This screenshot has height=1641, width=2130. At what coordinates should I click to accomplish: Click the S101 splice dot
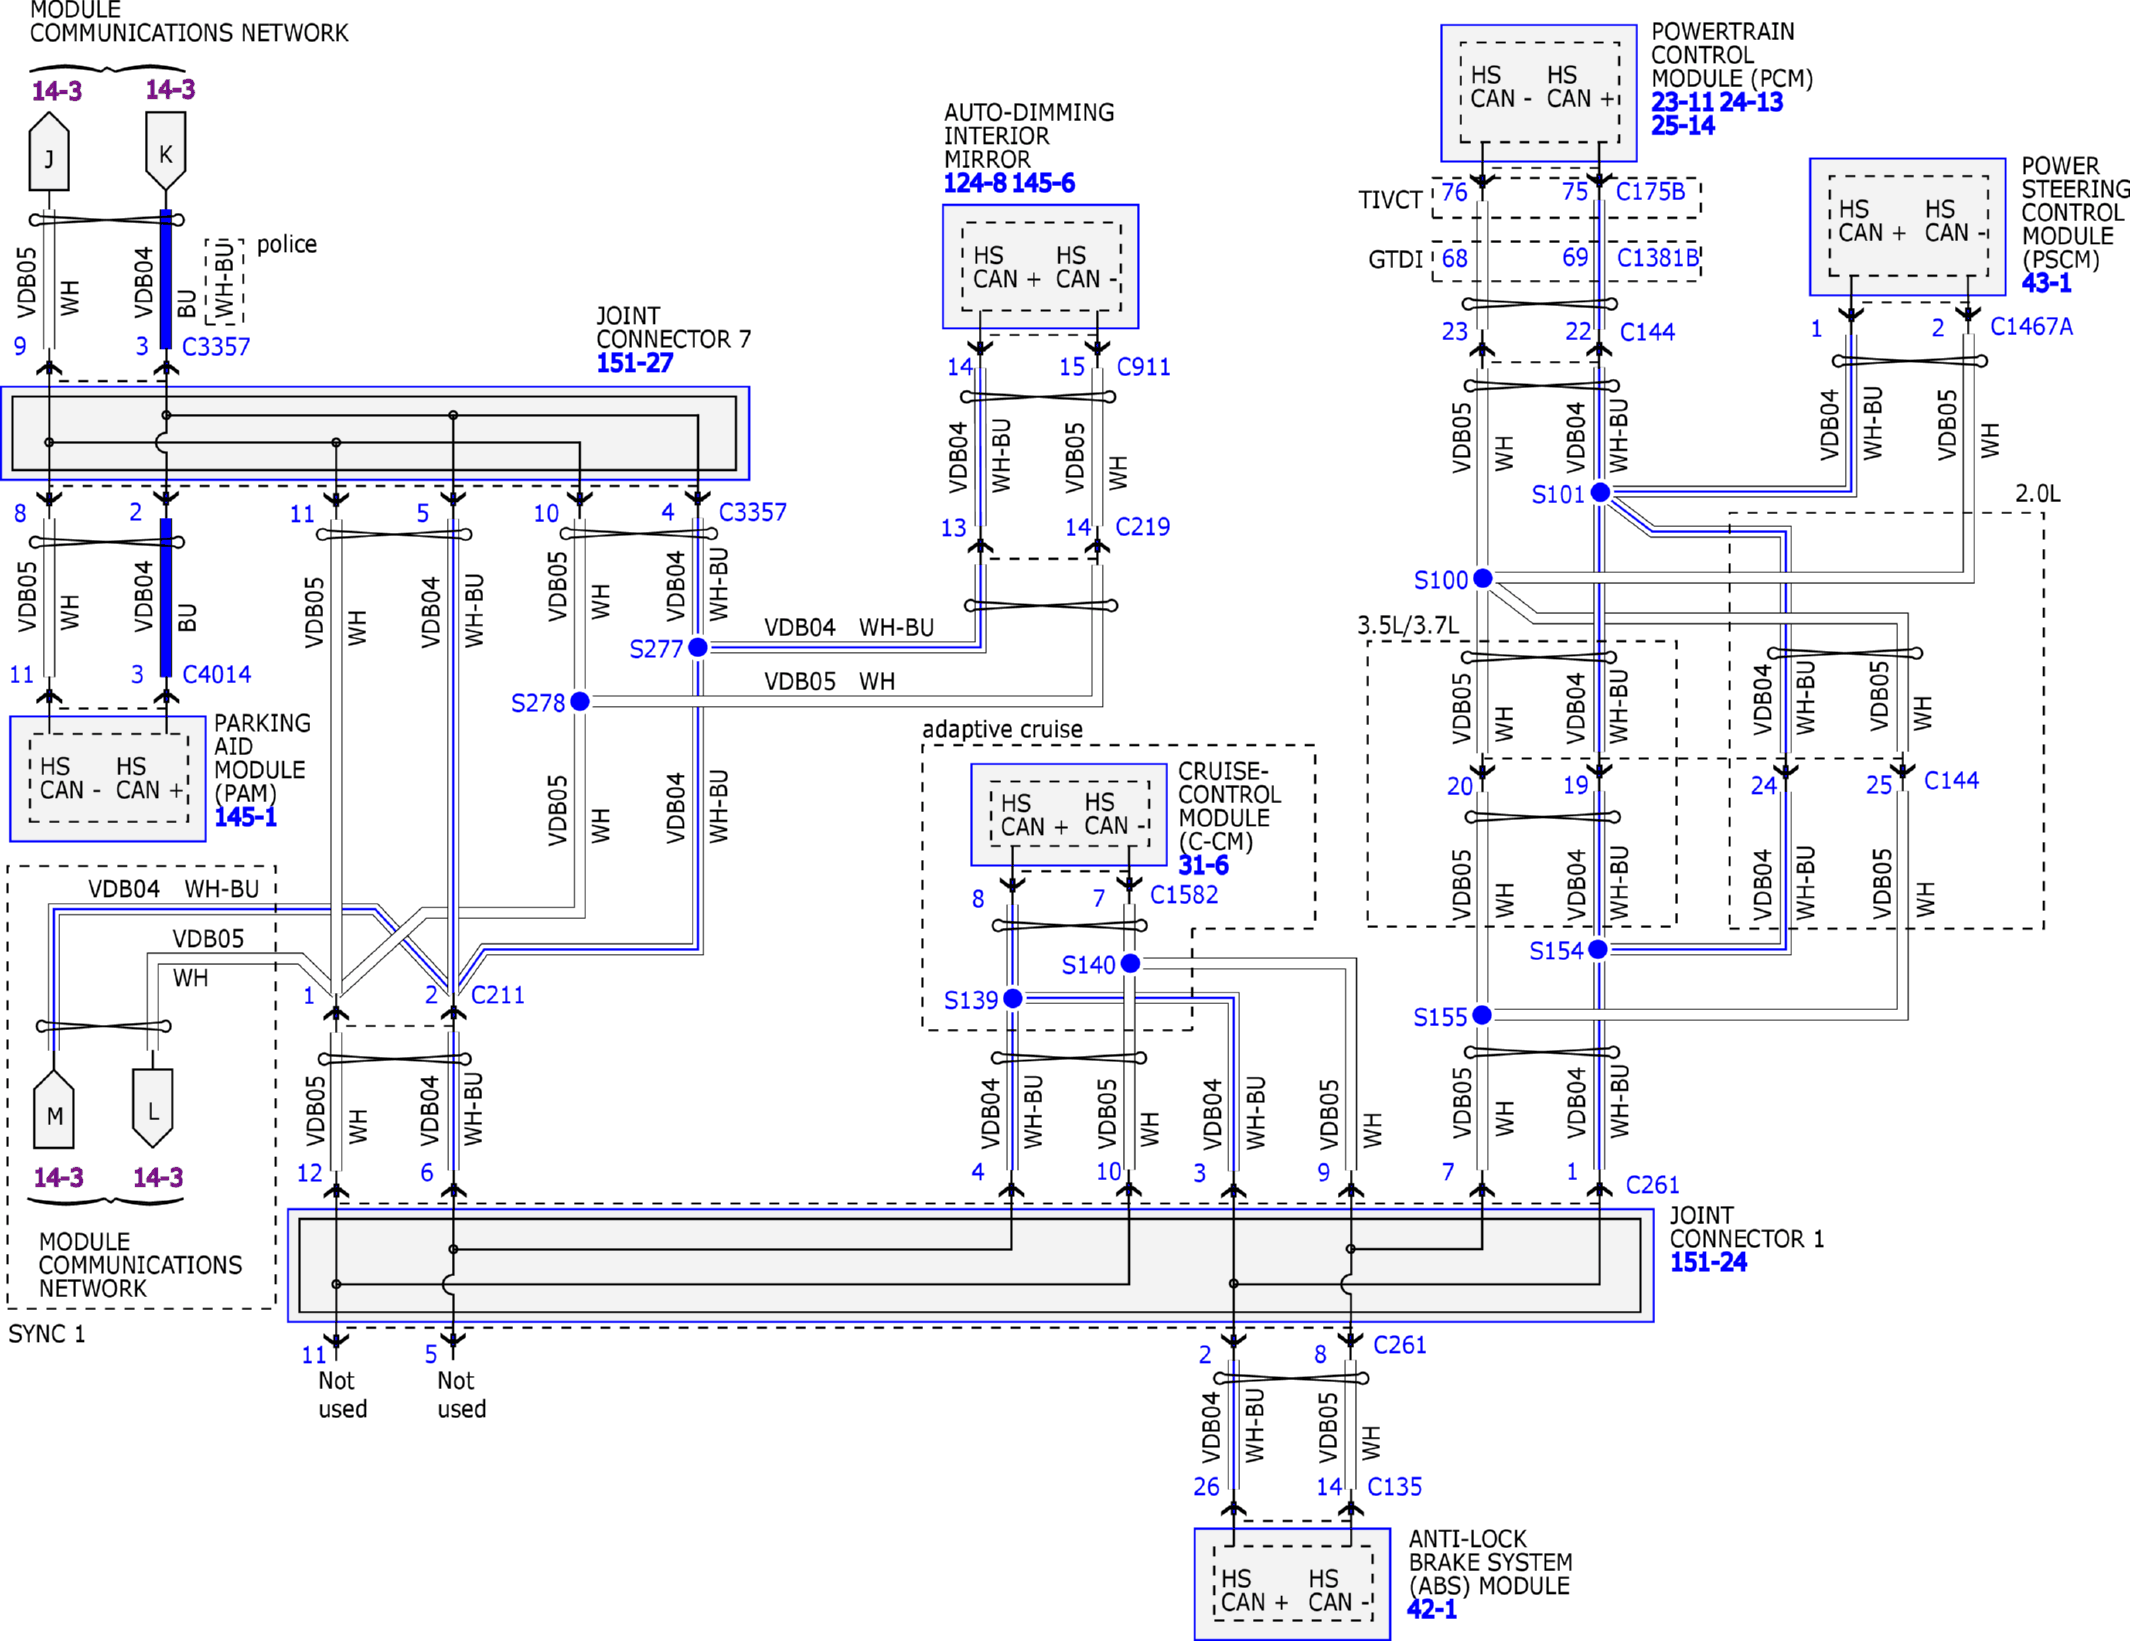1600,492
